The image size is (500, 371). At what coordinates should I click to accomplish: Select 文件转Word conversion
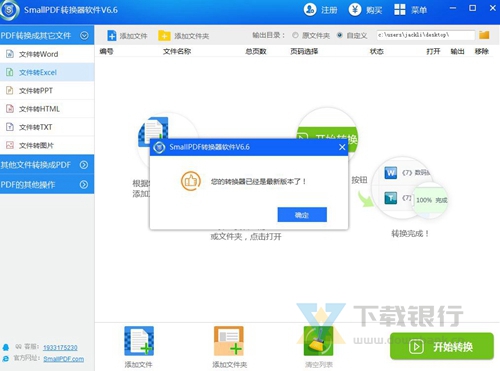click(47, 54)
